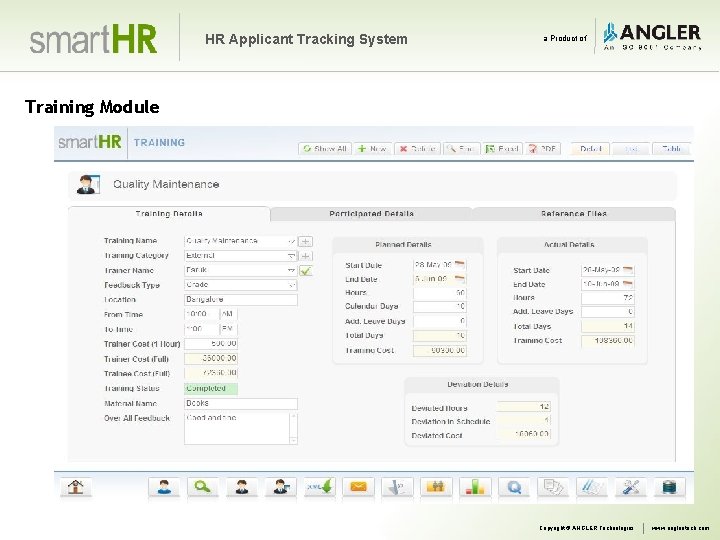Click the Actual Training Cost field
This screenshot has height=540, width=720.
[608, 341]
